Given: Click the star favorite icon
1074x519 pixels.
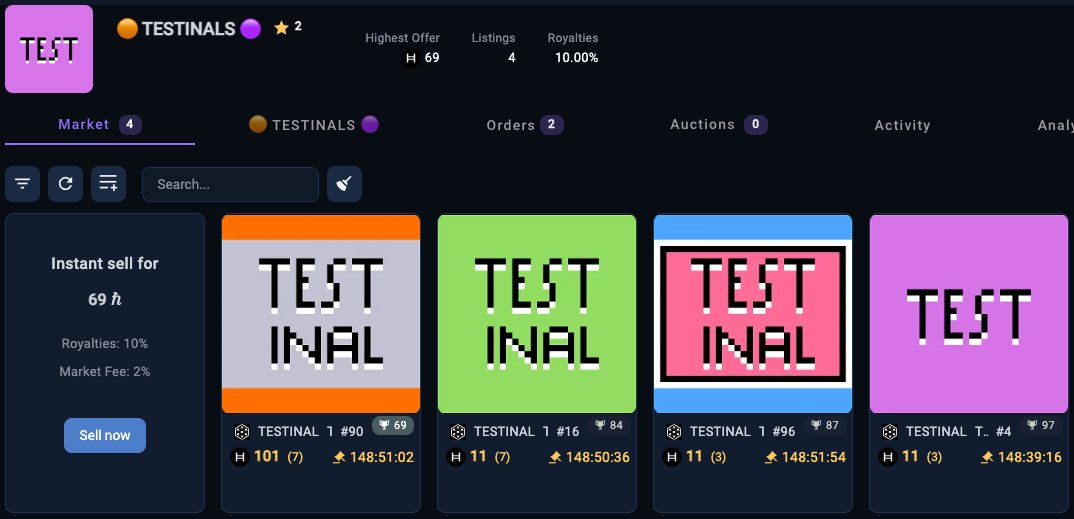Looking at the screenshot, I should 281,28.
